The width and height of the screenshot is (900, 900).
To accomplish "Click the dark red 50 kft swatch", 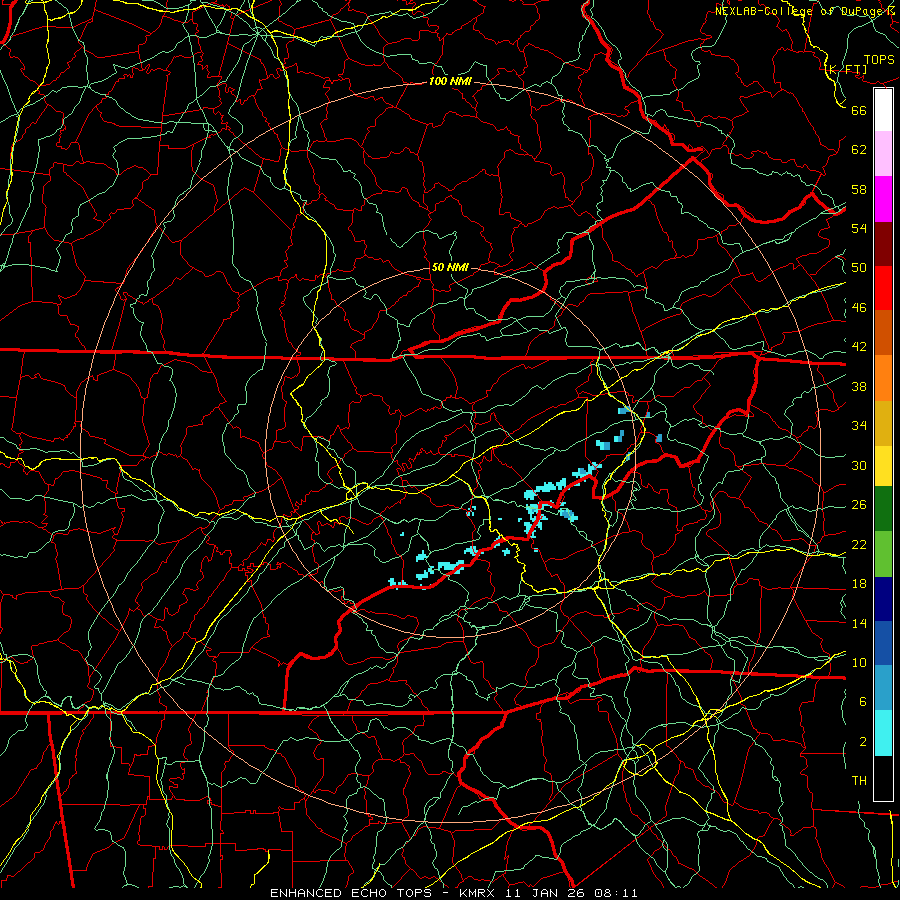I will click(883, 244).
